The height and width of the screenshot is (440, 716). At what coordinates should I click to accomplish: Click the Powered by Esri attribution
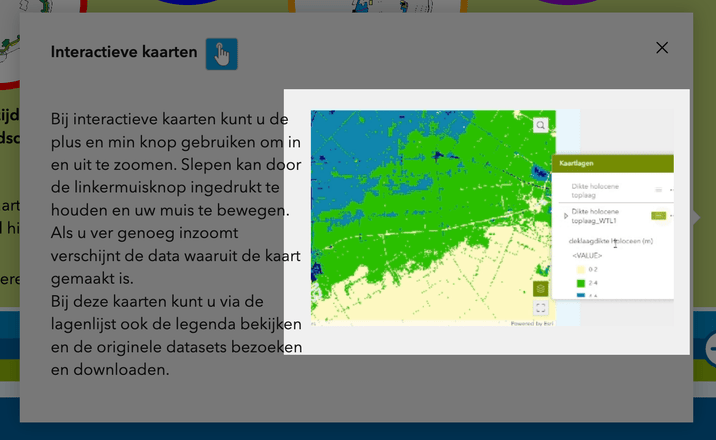click(x=530, y=323)
